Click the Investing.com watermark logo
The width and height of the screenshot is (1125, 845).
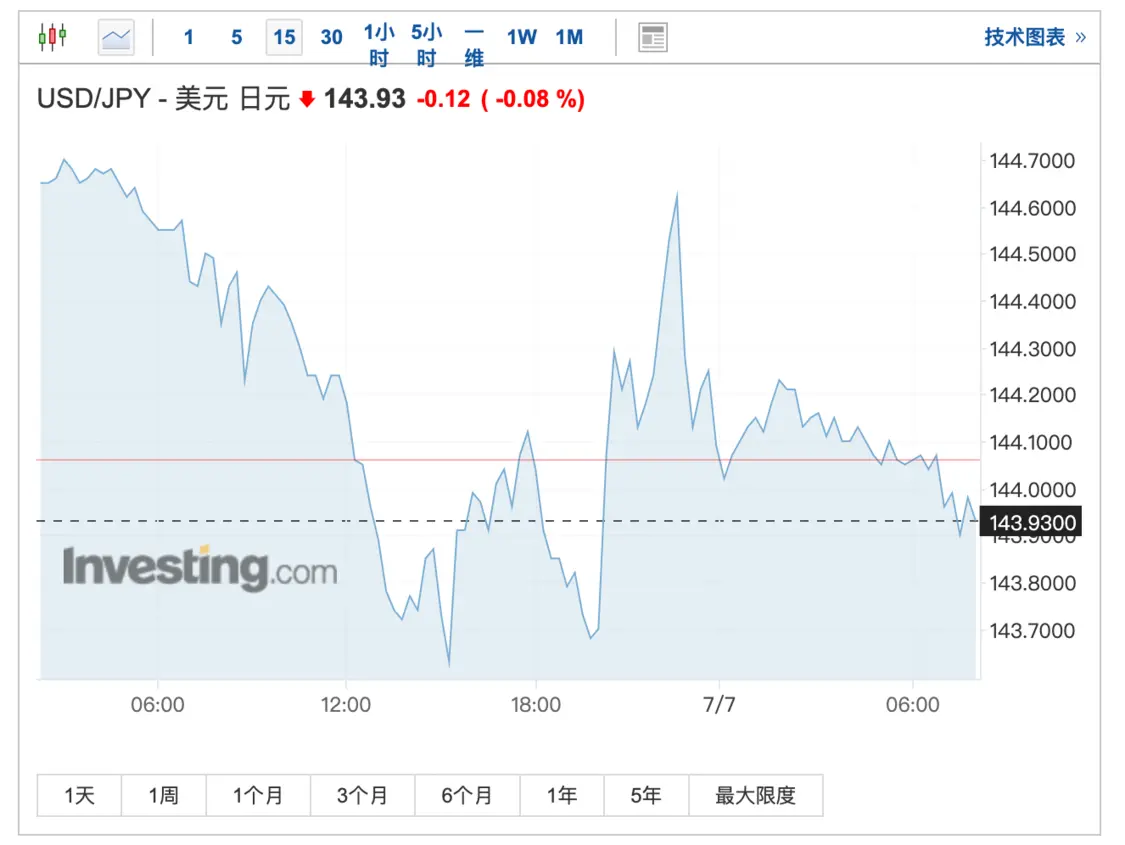199,568
